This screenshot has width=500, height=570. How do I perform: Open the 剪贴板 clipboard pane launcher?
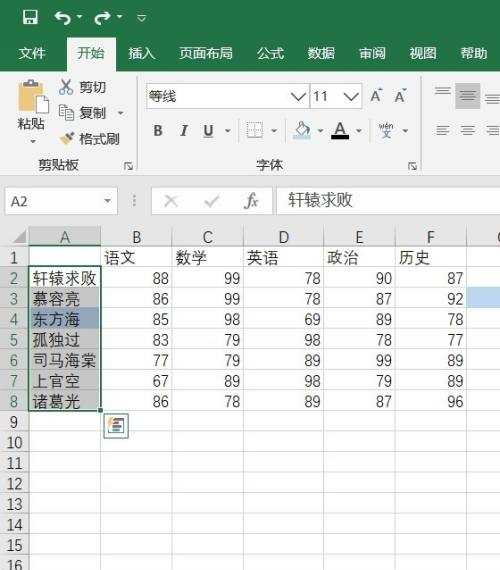(128, 166)
